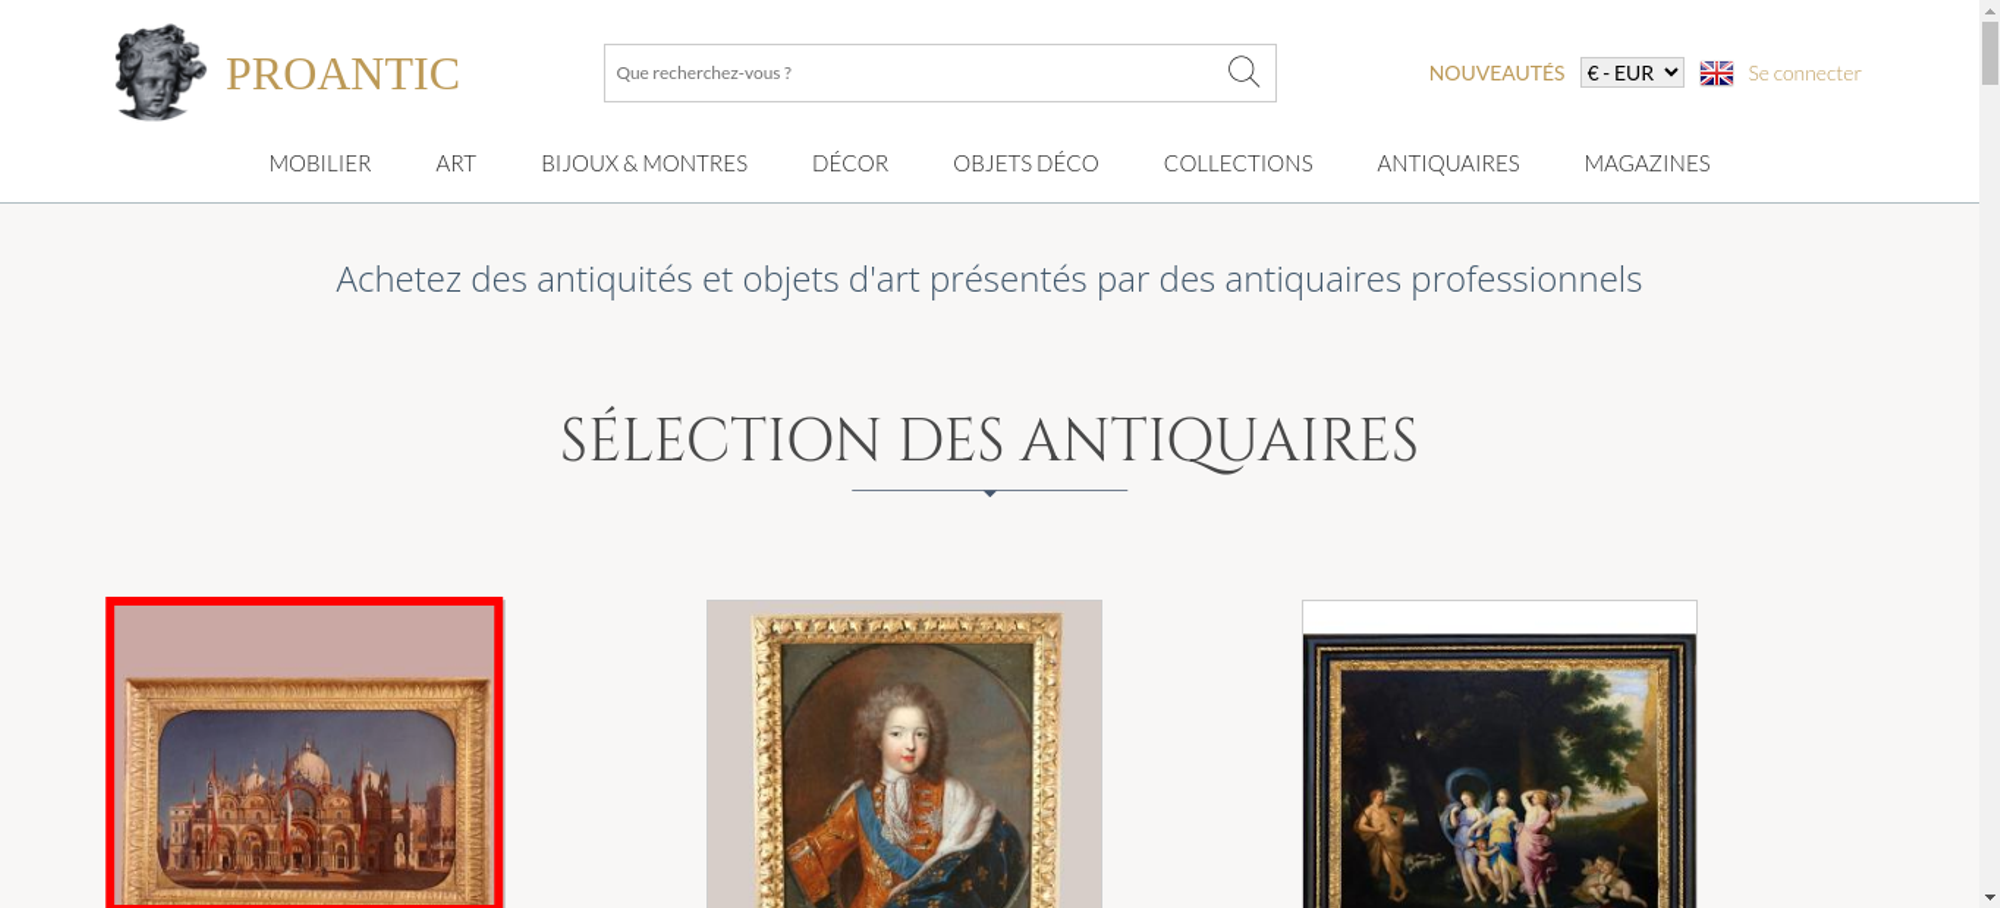Viewport: 2000px width, 908px height.
Task: Go to the MAGAZINES menu
Action: pos(1647,163)
